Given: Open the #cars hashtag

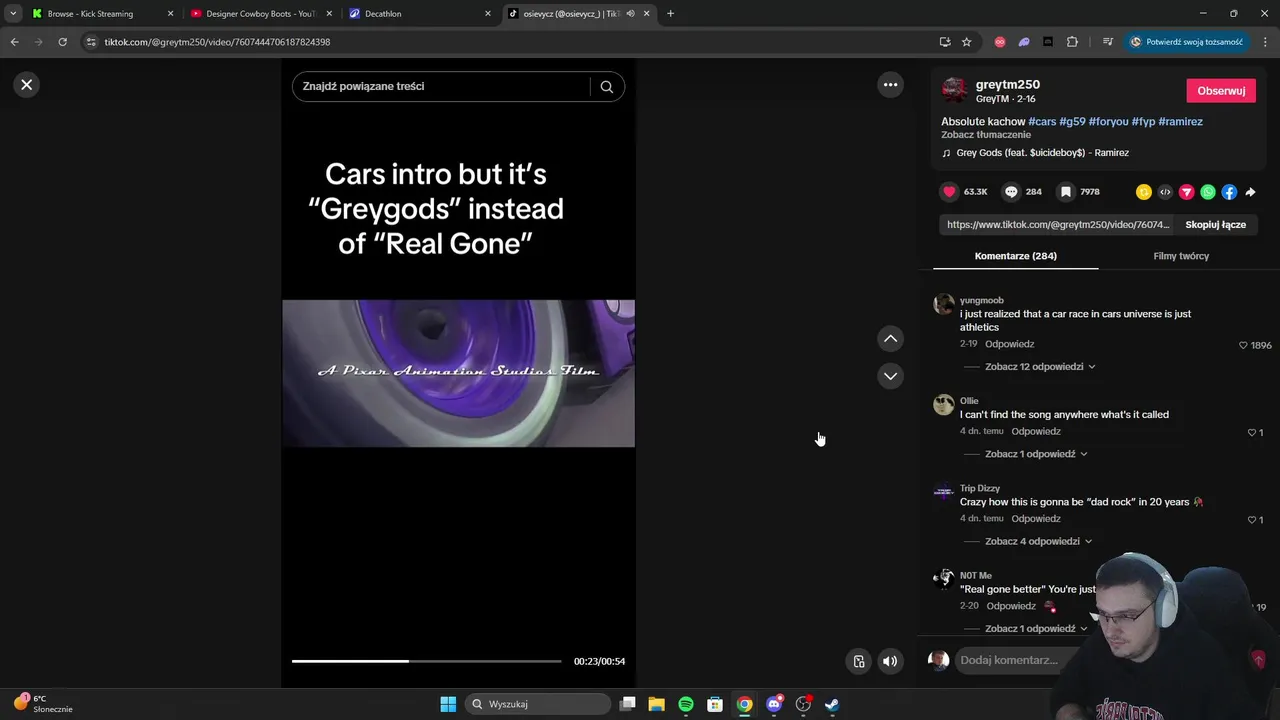Looking at the screenshot, I should coord(1042,122).
